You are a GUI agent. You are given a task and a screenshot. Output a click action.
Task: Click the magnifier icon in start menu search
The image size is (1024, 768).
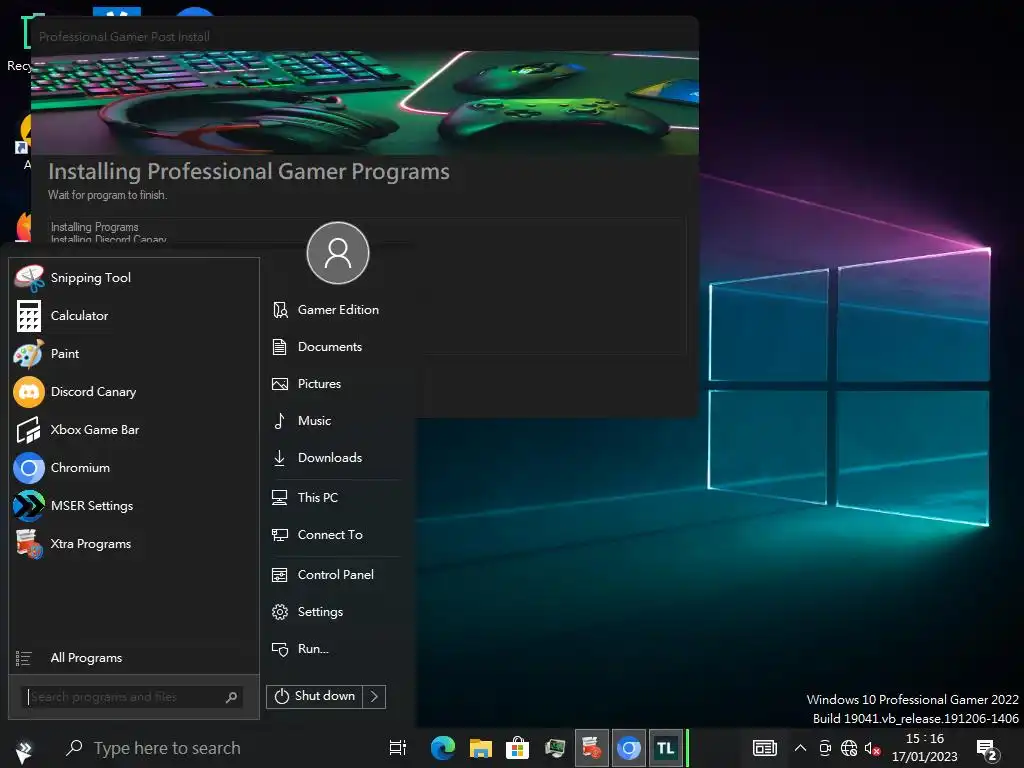coord(231,697)
